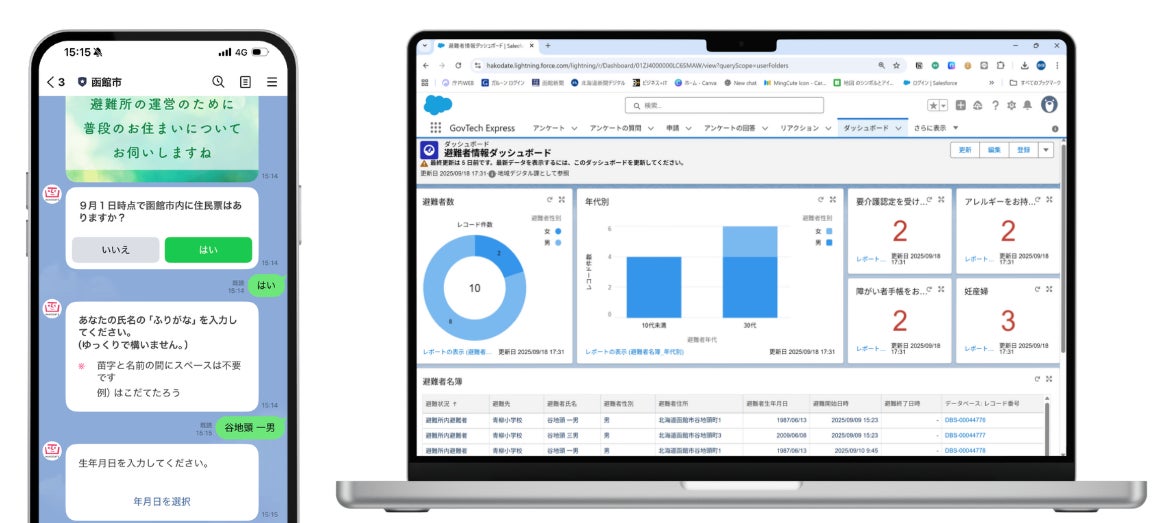The height and width of the screenshot is (523, 1172).
Task: Click the zoom magnifier in address bar
Action: click(882, 66)
